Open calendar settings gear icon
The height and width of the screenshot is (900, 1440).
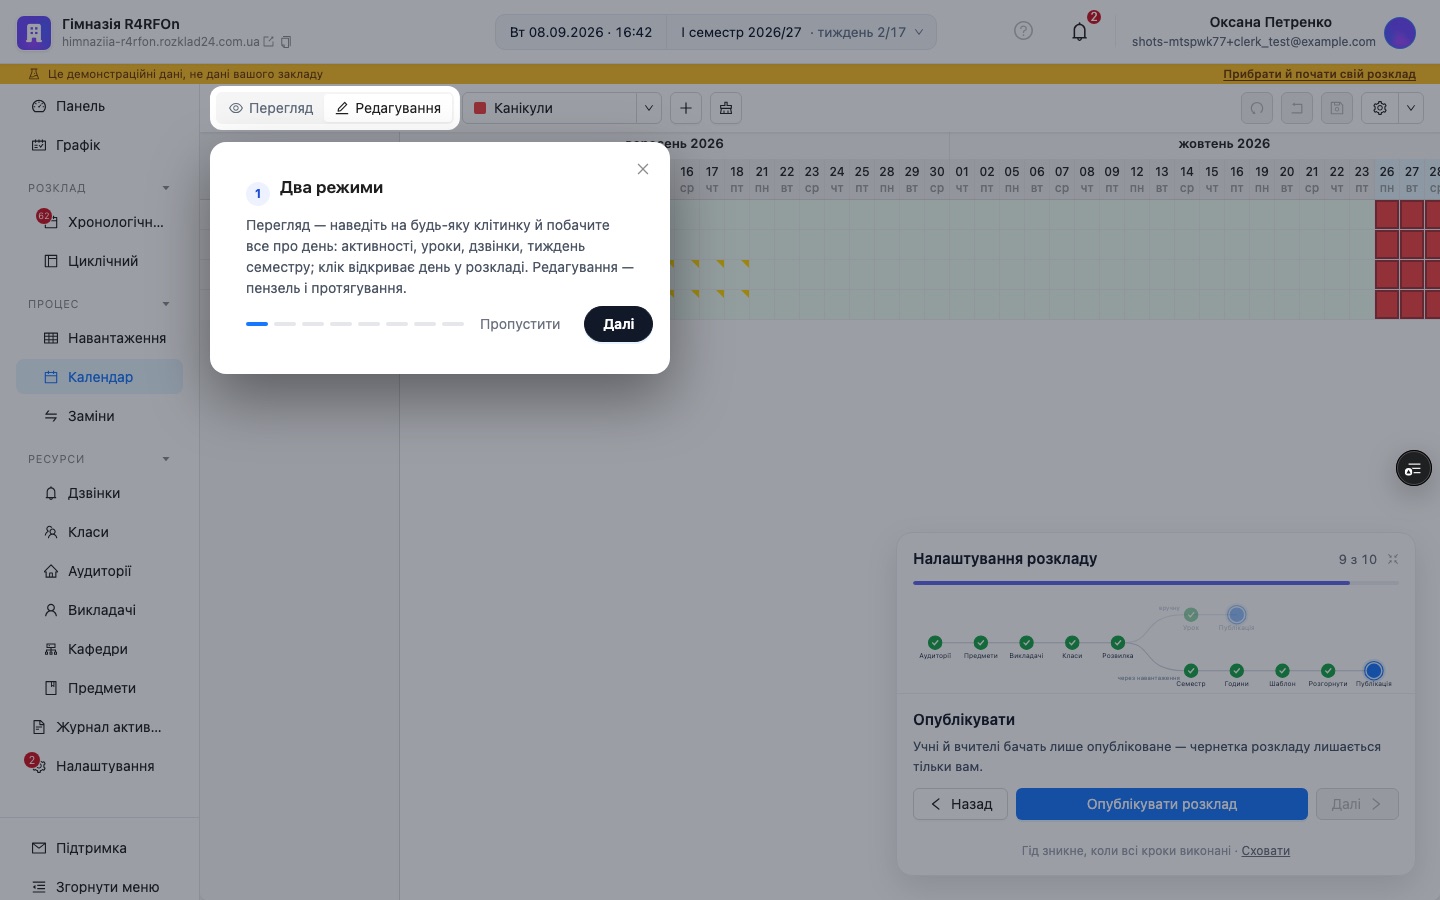pyautogui.click(x=1380, y=108)
